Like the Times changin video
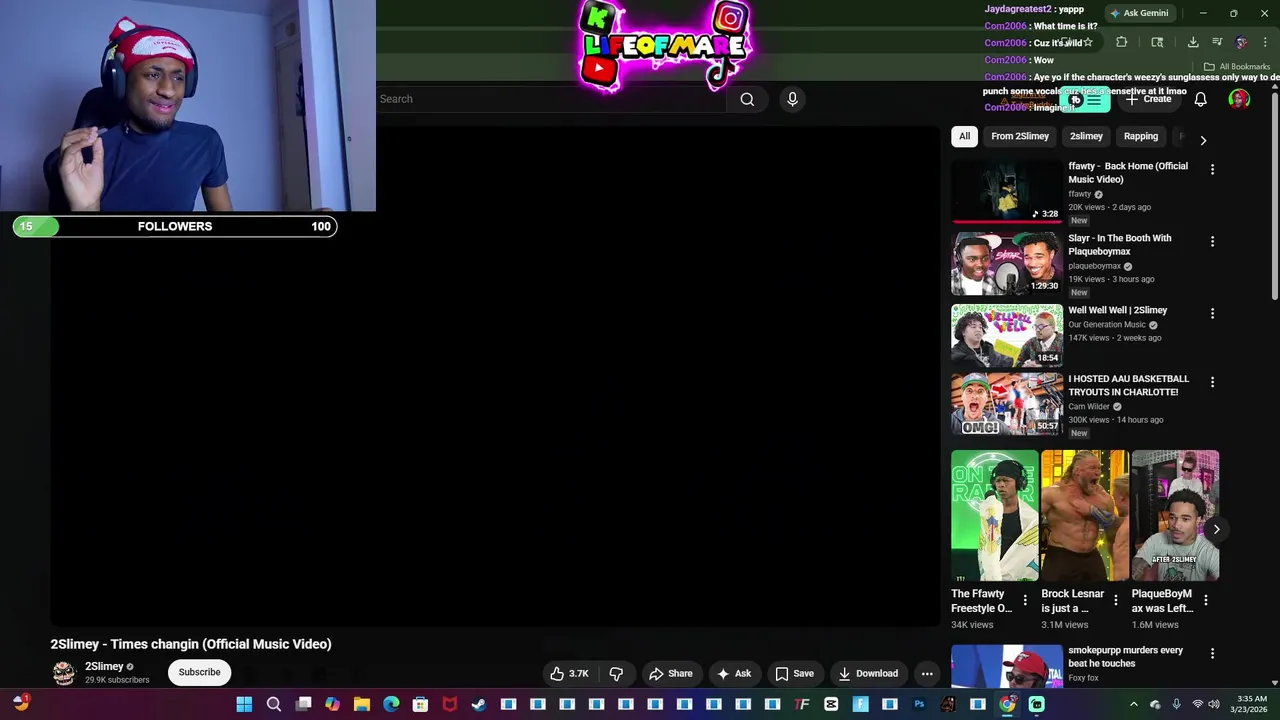The height and width of the screenshot is (720, 1280). pyautogui.click(x=569, y=674)
